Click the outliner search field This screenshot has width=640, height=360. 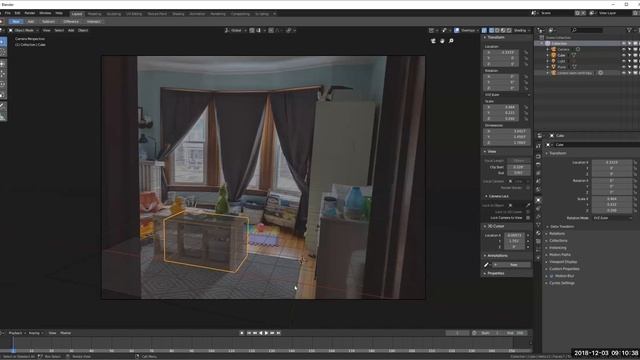pyautogui.click(x=587, y=30)
